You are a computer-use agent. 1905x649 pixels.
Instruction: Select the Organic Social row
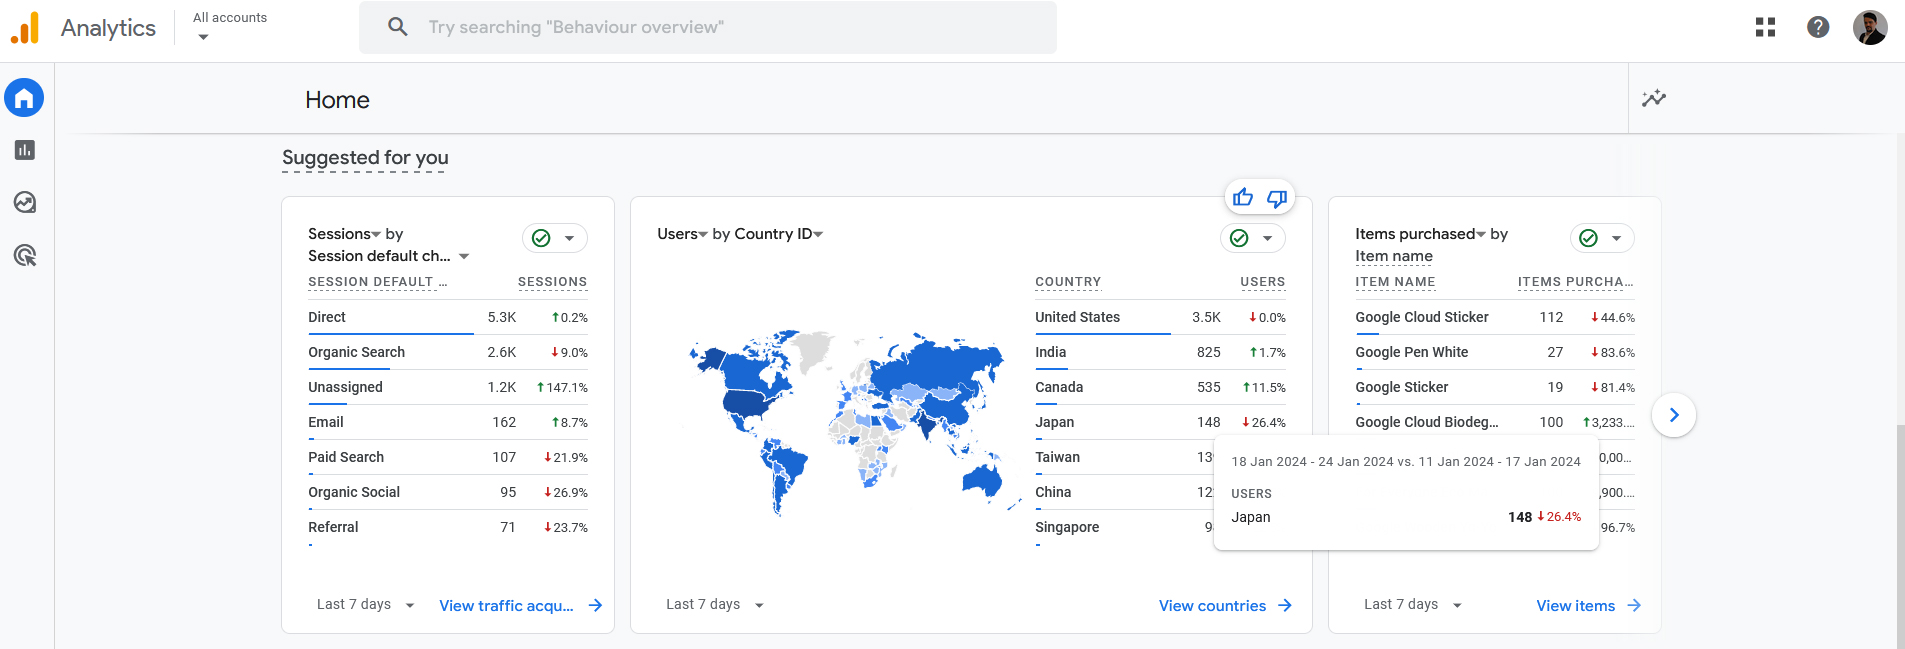coord(448,492)
